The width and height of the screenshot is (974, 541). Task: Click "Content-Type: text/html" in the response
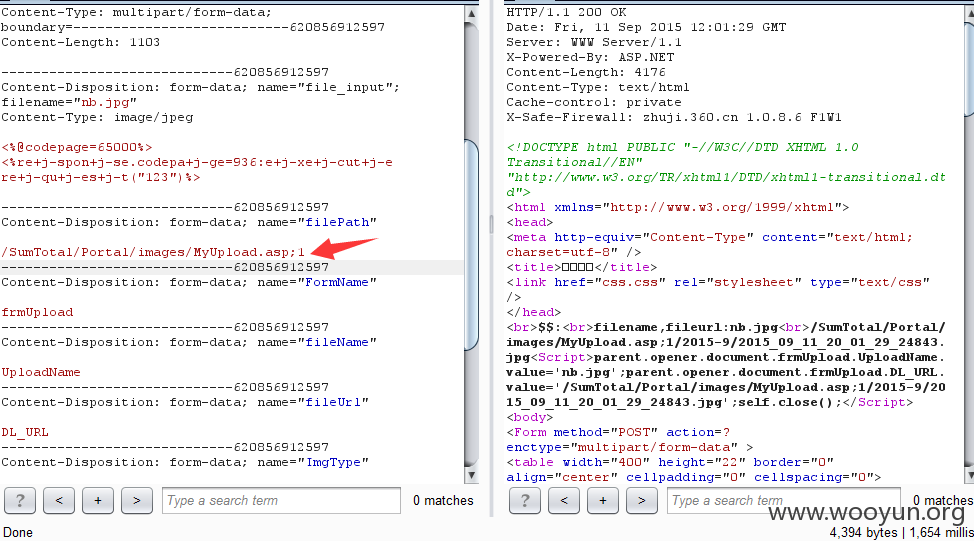(598, 88)
